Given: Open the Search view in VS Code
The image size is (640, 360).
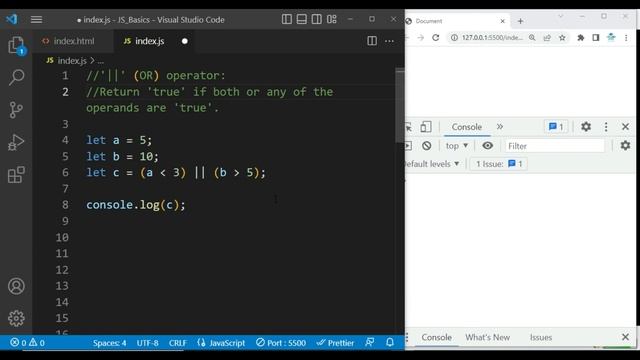Looking at the screenshot, I should pos(16,77).
